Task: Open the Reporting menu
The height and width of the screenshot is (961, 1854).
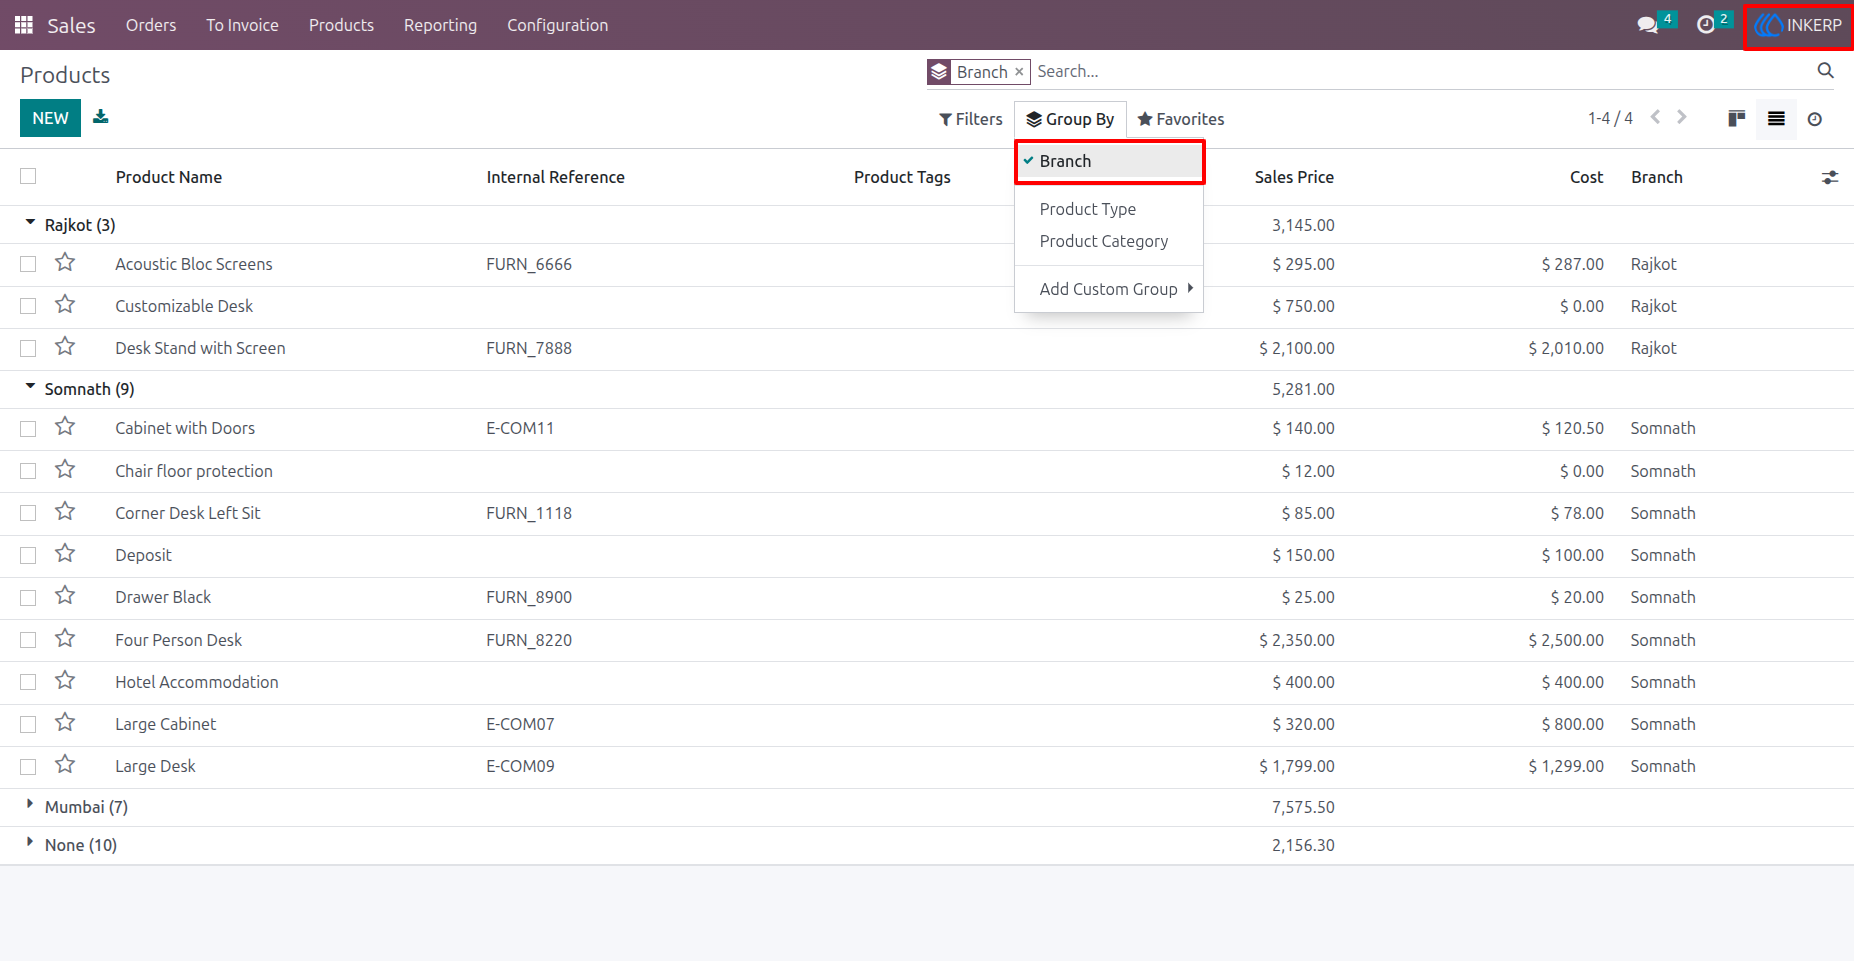Action: (x=440, y=25)
